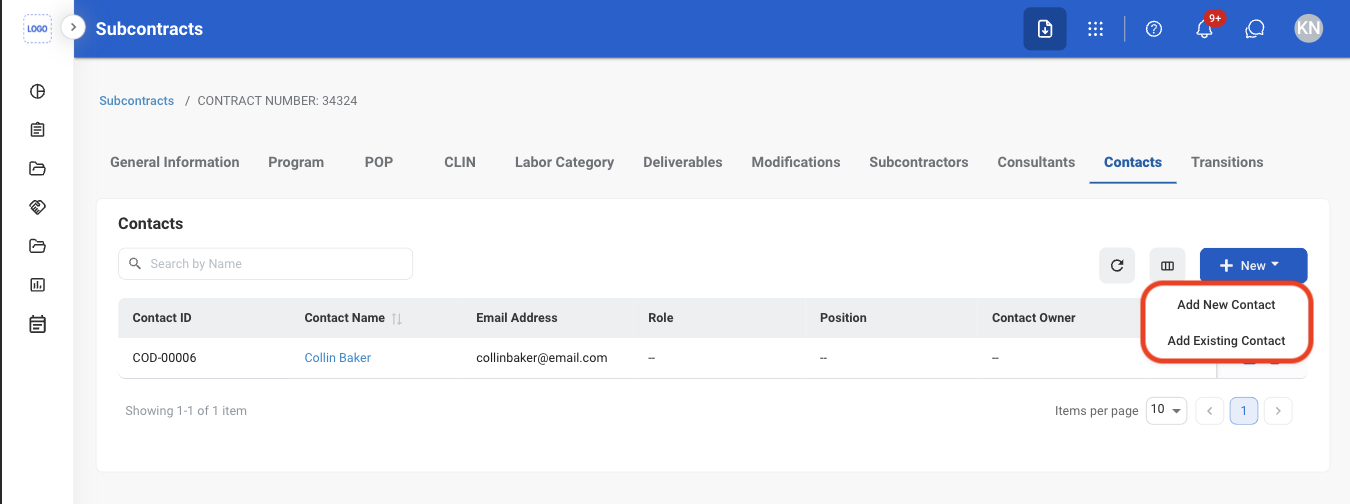Switch to Consultants tab
The width and height of the screenshot is (1350, 504).
pyautogui.click(x=1036, y=162)
